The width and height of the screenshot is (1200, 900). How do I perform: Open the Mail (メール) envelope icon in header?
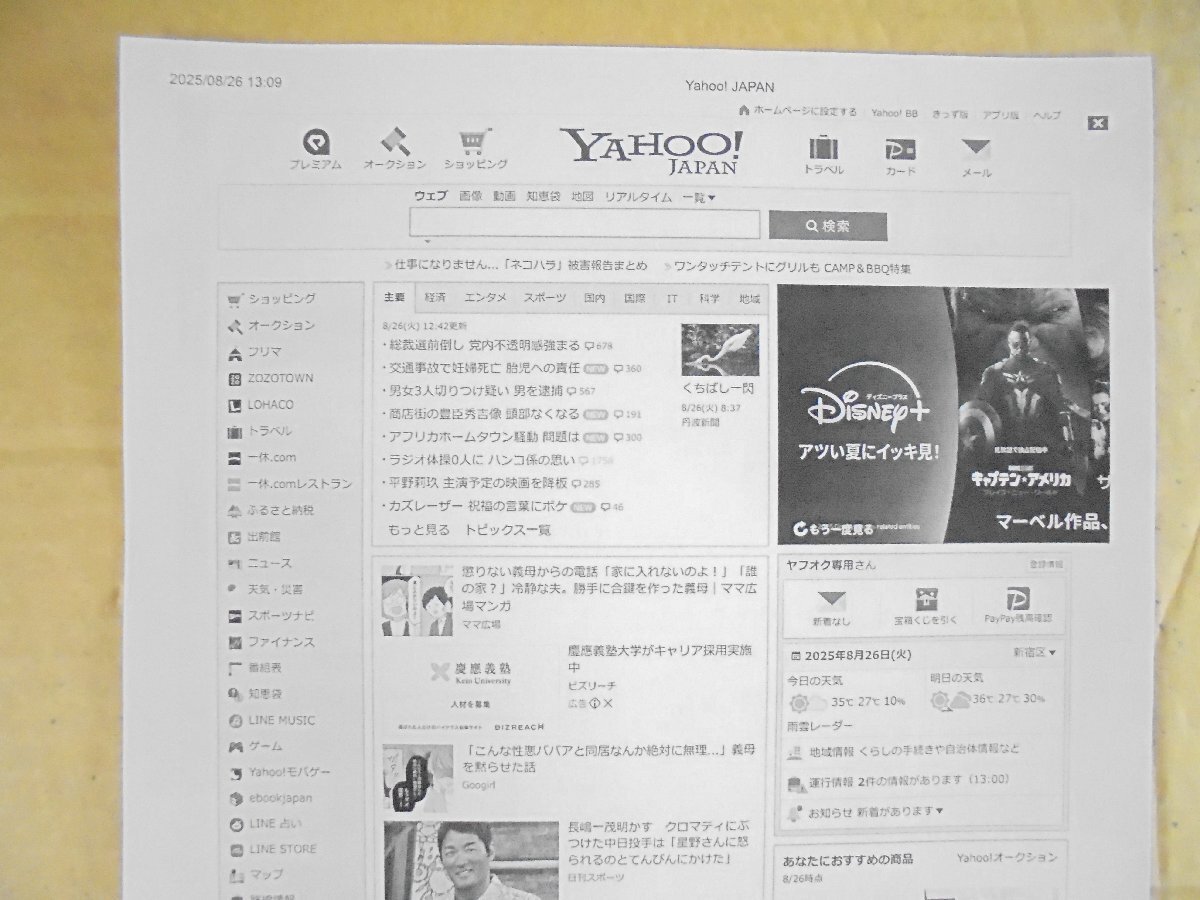click(x=976, y=151)
